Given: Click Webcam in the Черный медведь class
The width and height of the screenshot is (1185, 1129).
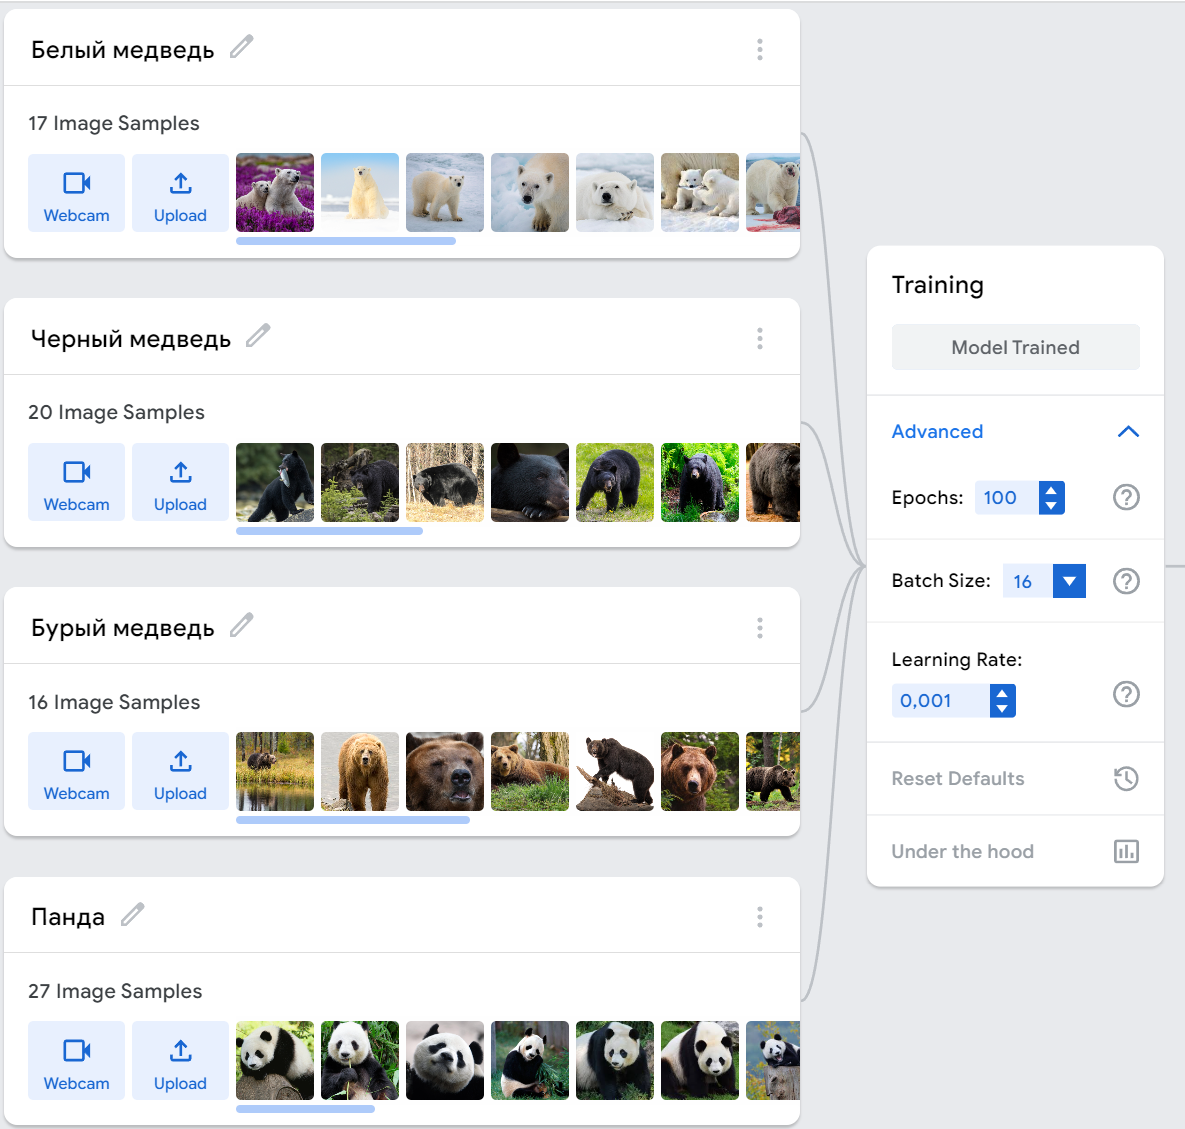Looking at the screenshot, I should coord(76,482).
